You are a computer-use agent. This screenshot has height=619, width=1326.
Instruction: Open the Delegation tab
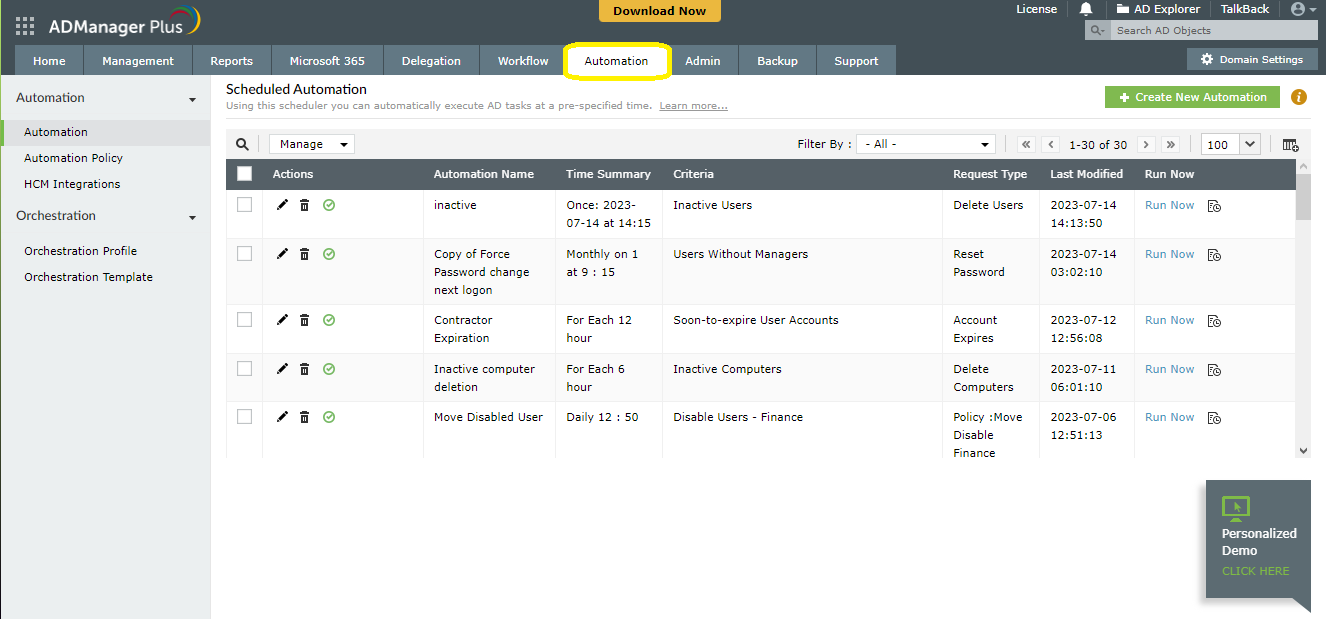point(431,61)
